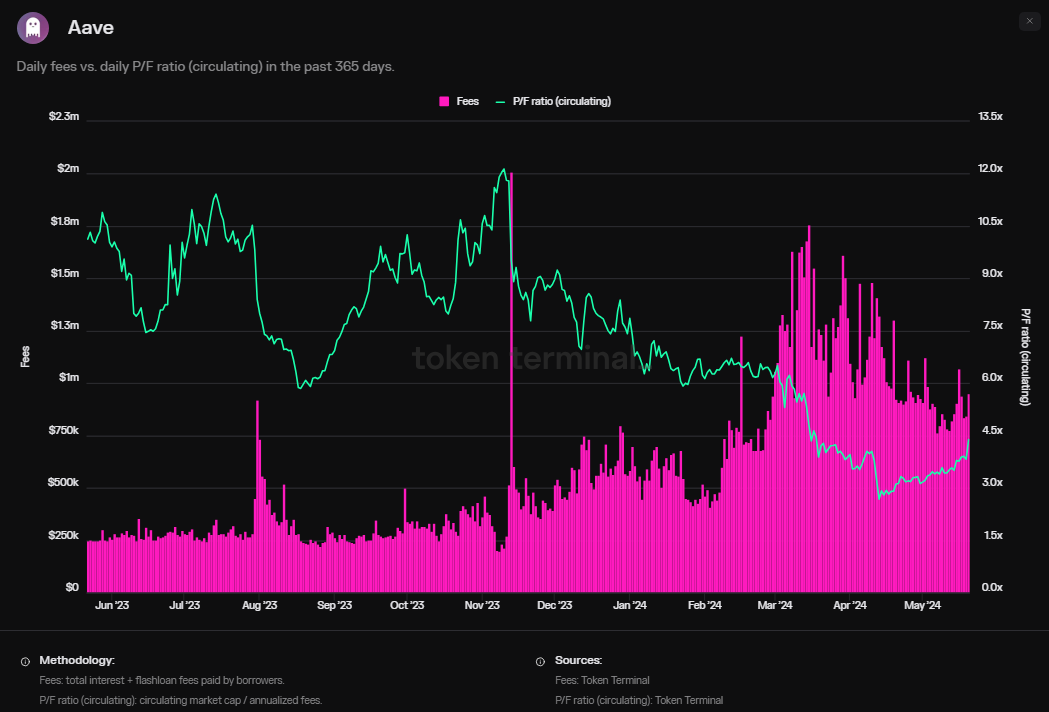
Task: Select the $250k fees axis label
Action: point(64,535)
